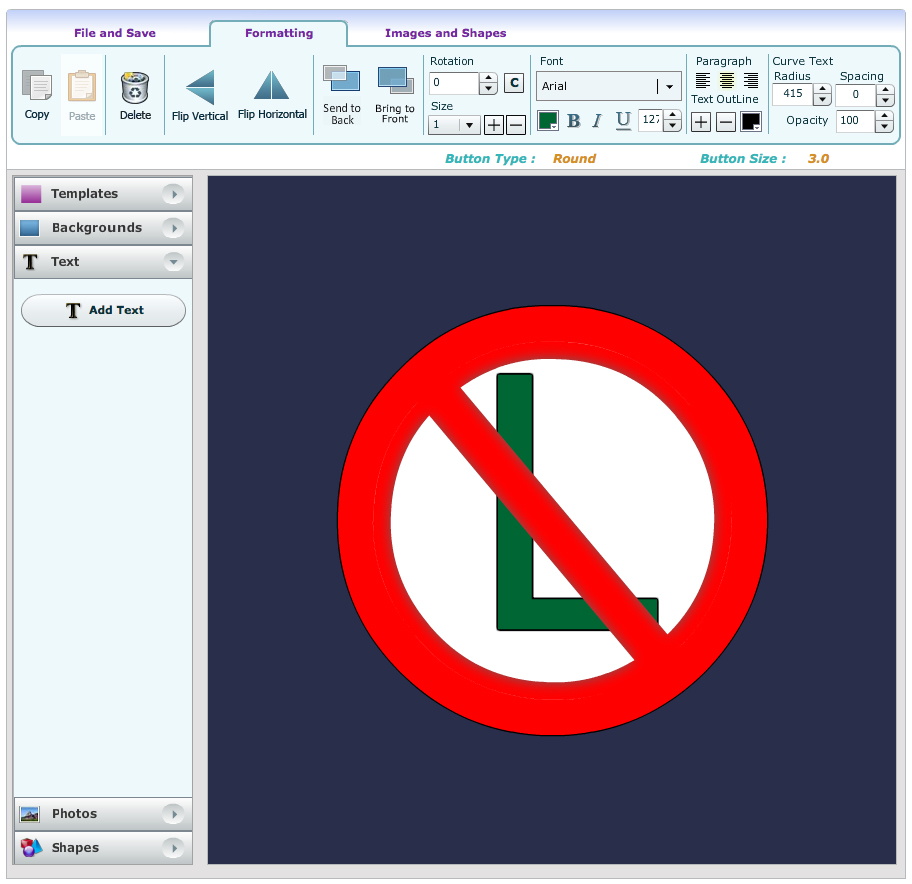Increase text outline thickness

pyautogui.click(x=701, y=122)
